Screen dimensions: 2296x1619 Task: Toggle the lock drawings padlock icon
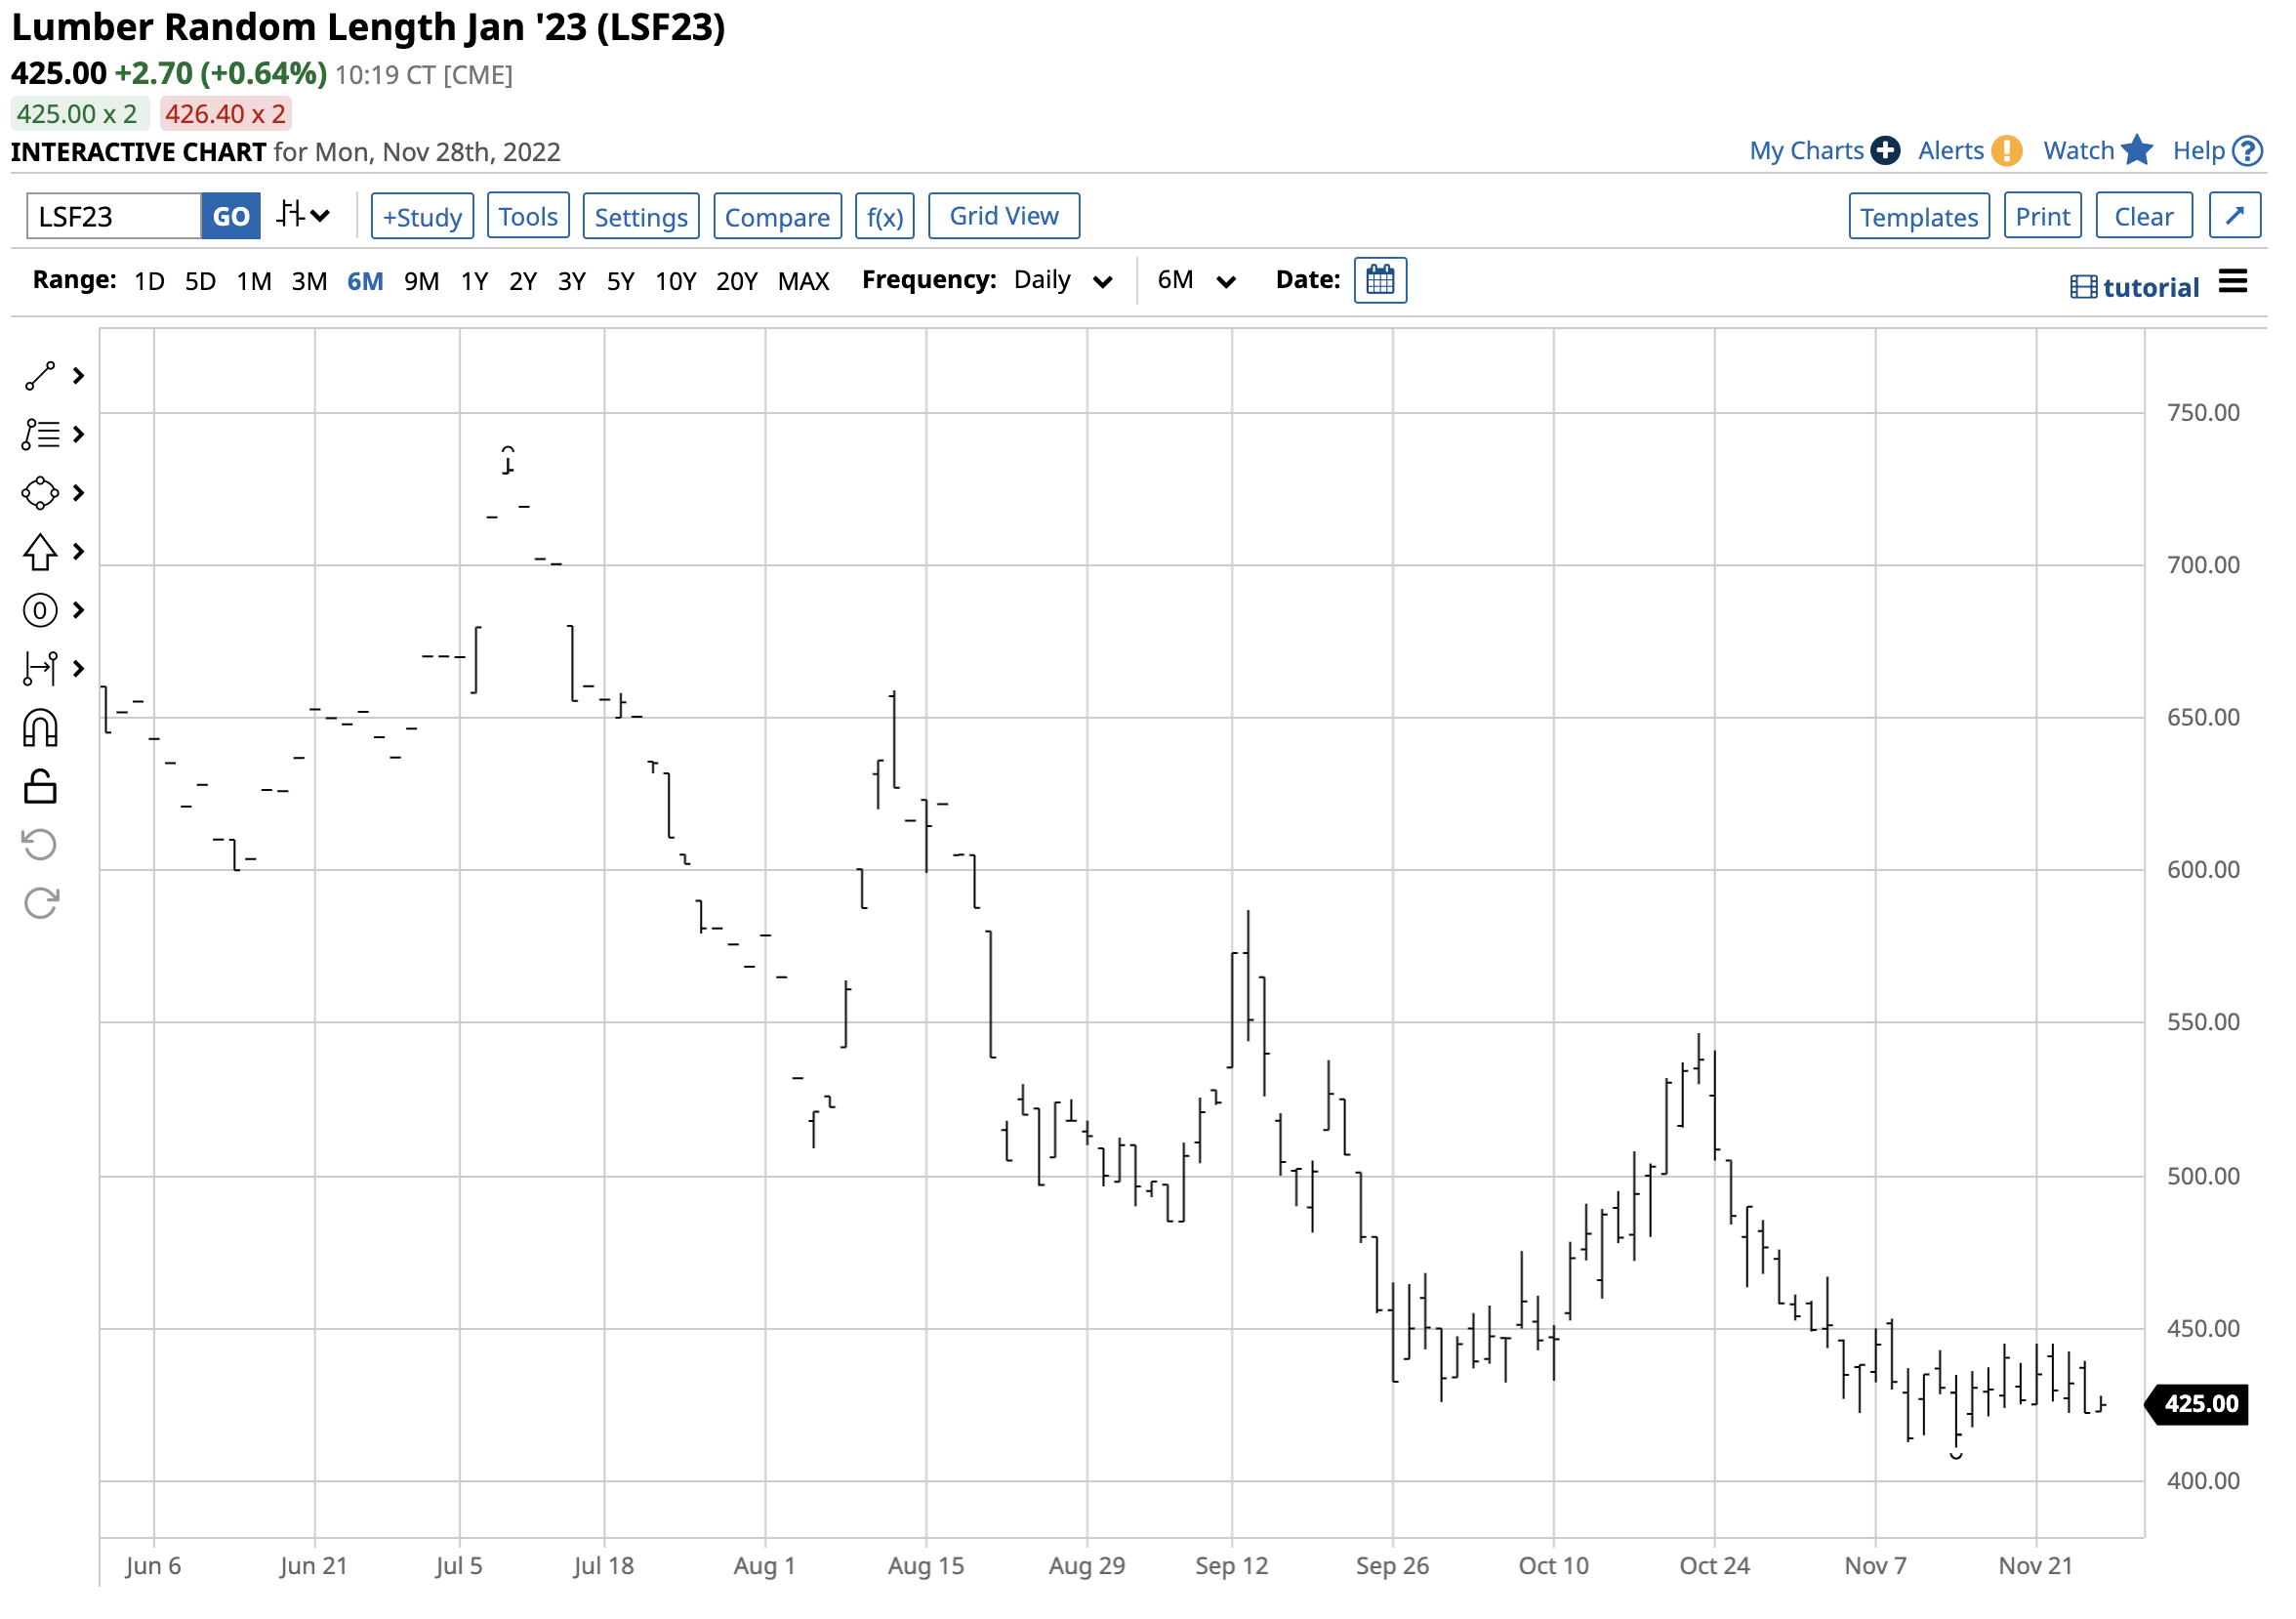pos(40,789)
